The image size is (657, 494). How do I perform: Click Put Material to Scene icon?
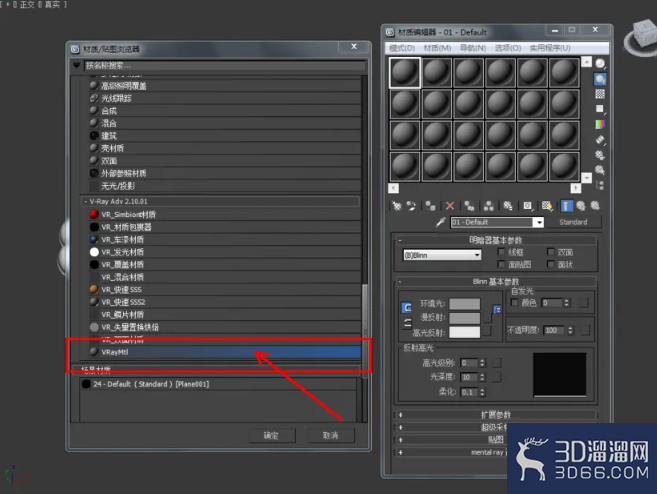411,206
